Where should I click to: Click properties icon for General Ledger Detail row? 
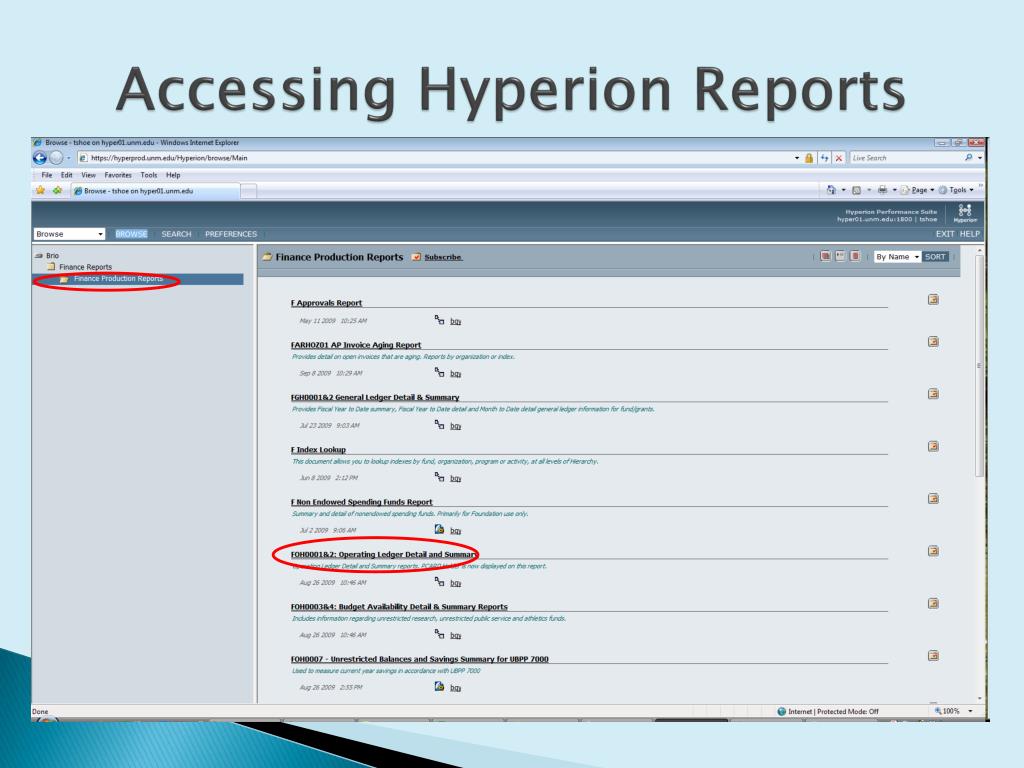click(933, 394)
